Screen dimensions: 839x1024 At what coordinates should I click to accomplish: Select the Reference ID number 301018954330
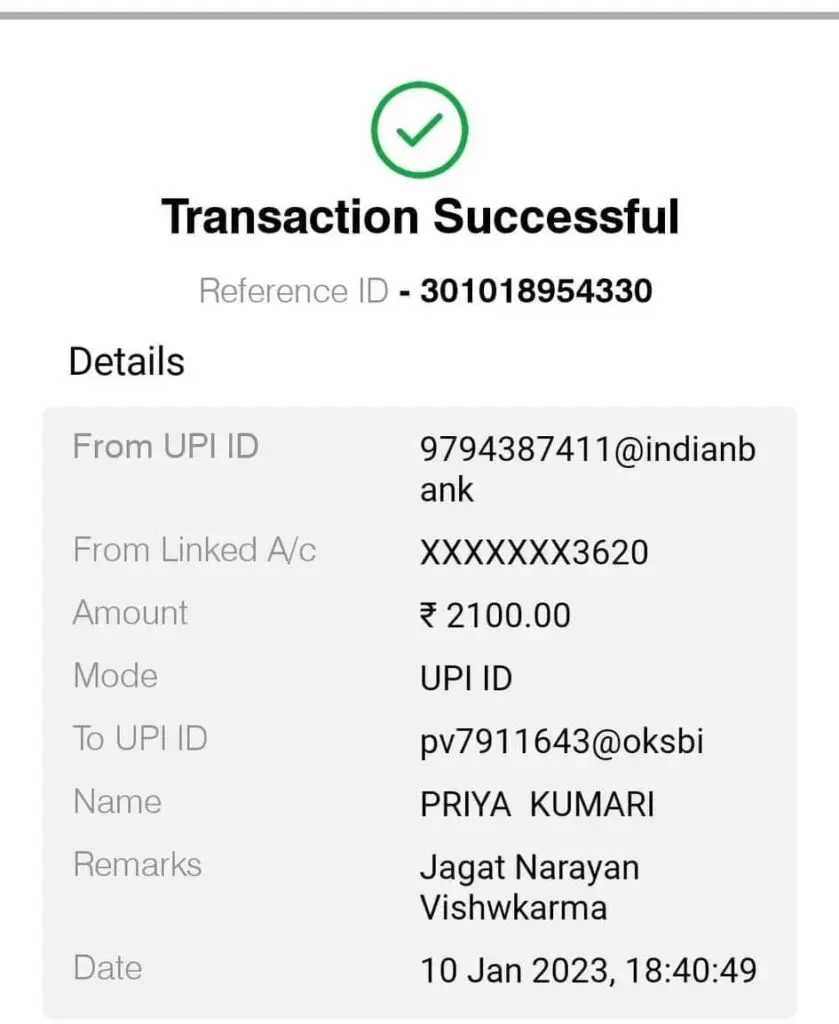tap(536, 291)
